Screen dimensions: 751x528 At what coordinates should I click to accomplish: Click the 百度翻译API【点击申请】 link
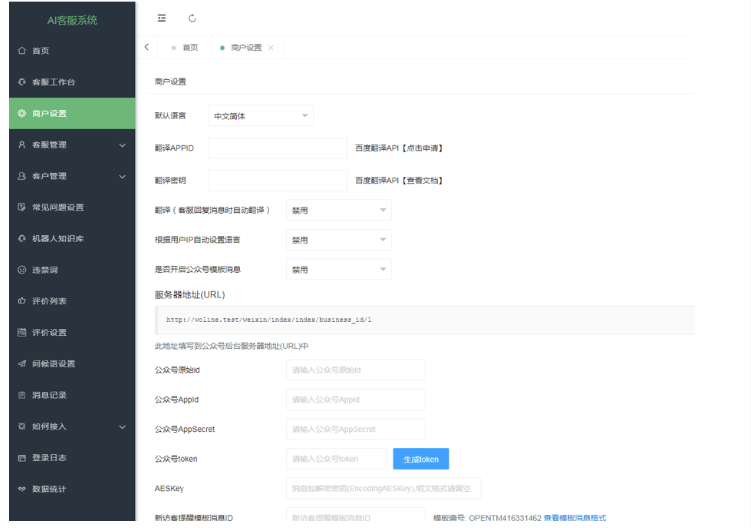(398, 148)
